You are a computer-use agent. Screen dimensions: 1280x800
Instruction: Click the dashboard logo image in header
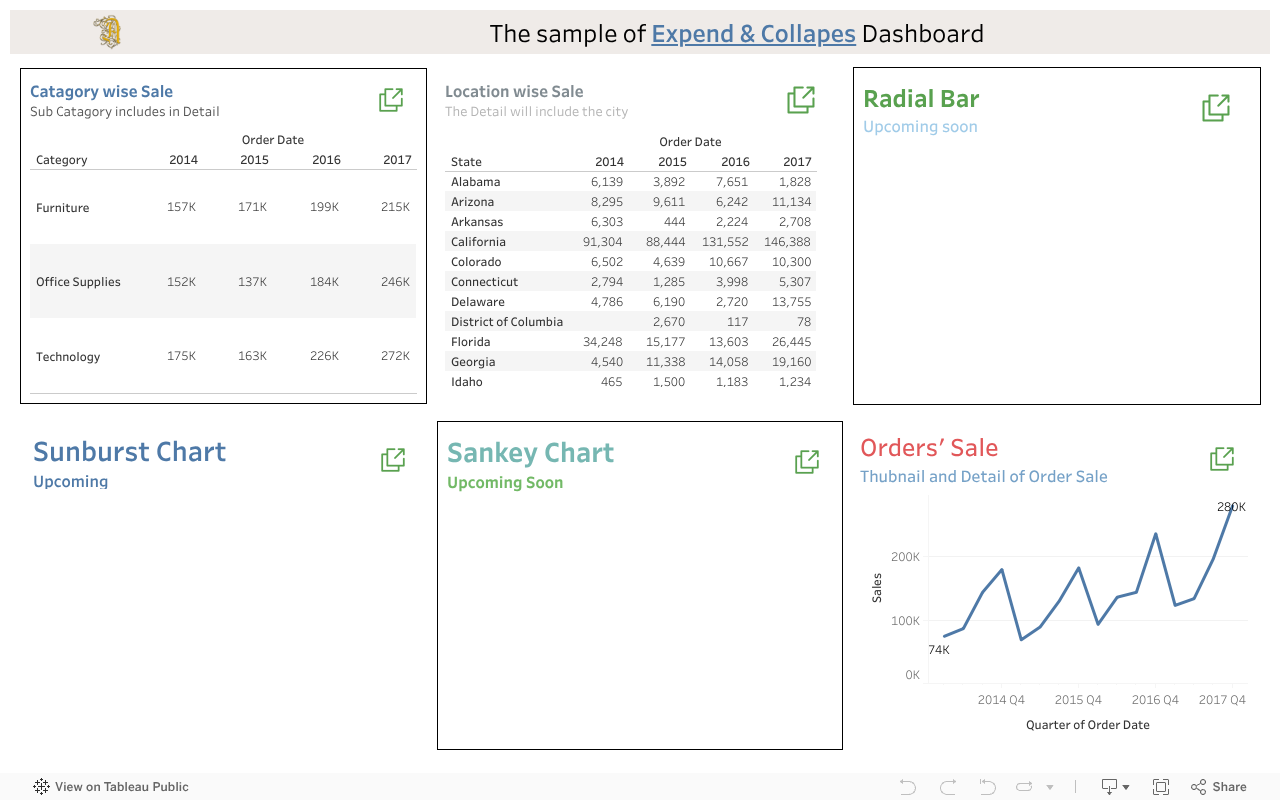pos(108,32)
